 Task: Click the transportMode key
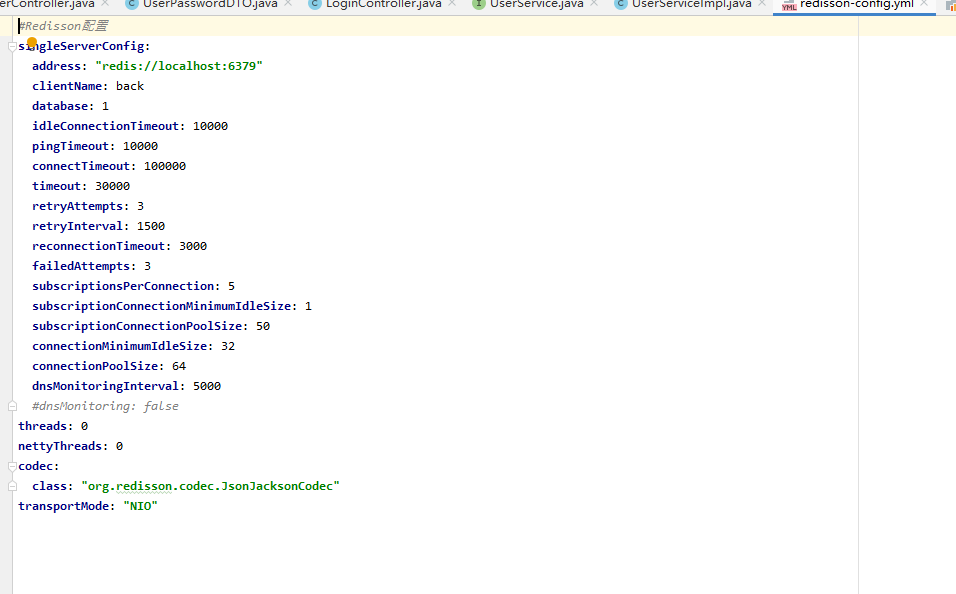[63, 506]
